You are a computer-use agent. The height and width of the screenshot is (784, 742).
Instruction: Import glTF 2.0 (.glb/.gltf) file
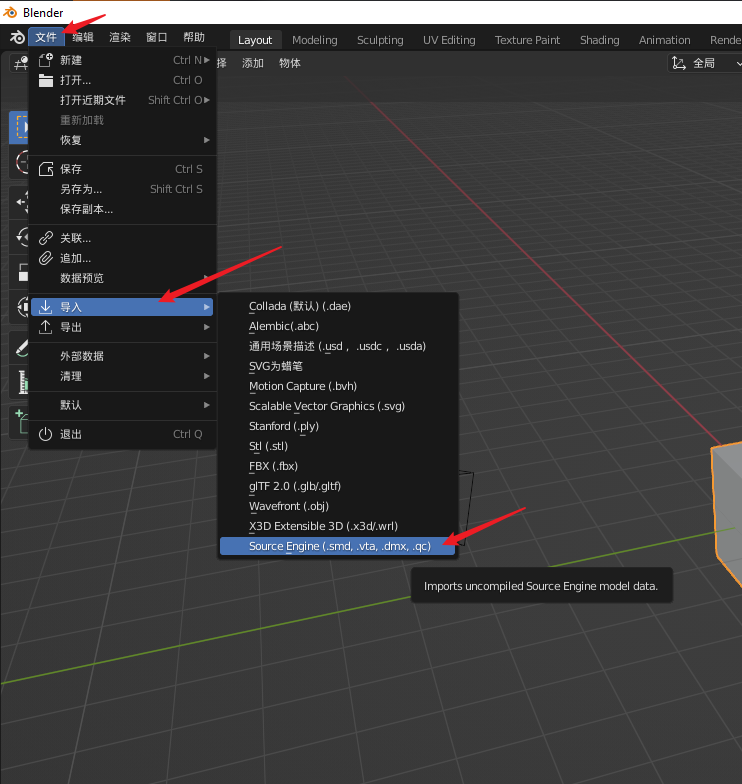coord(338,486)
